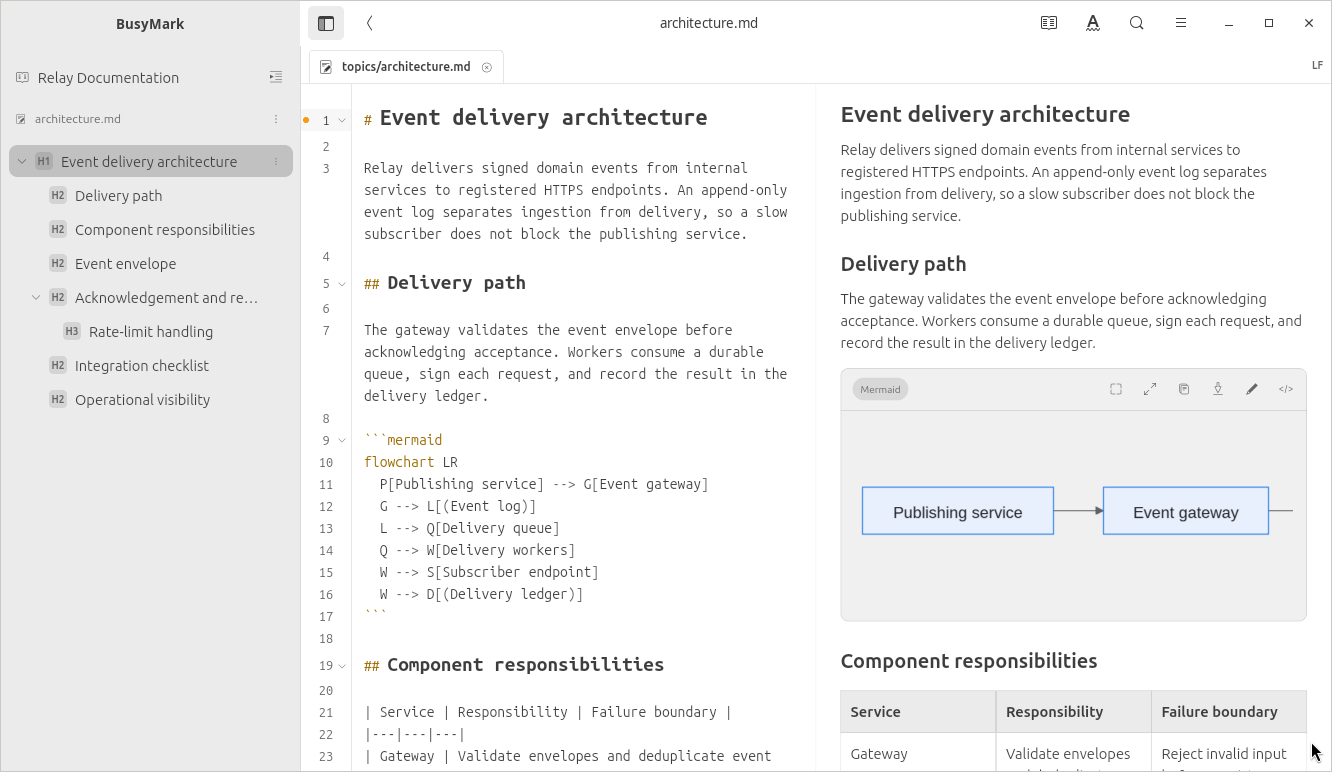Open the Relay Documentation notebook title

(x=108, y=77)
